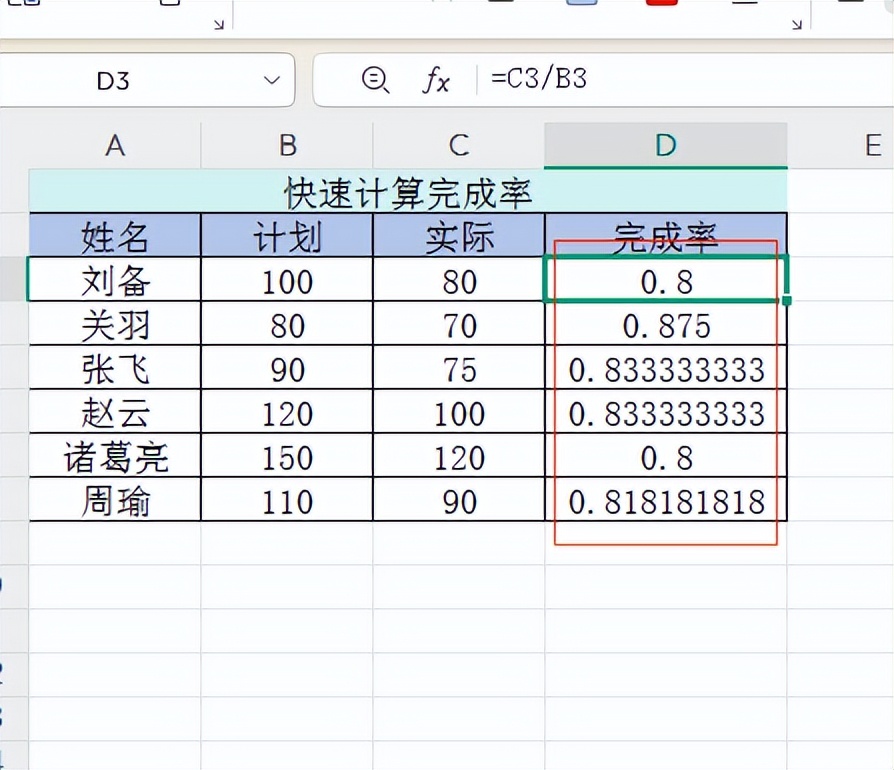This screenshot has width=894, height=770.
Task: Select 关羽's completion rate 0.875
Action: click(666, 323)
